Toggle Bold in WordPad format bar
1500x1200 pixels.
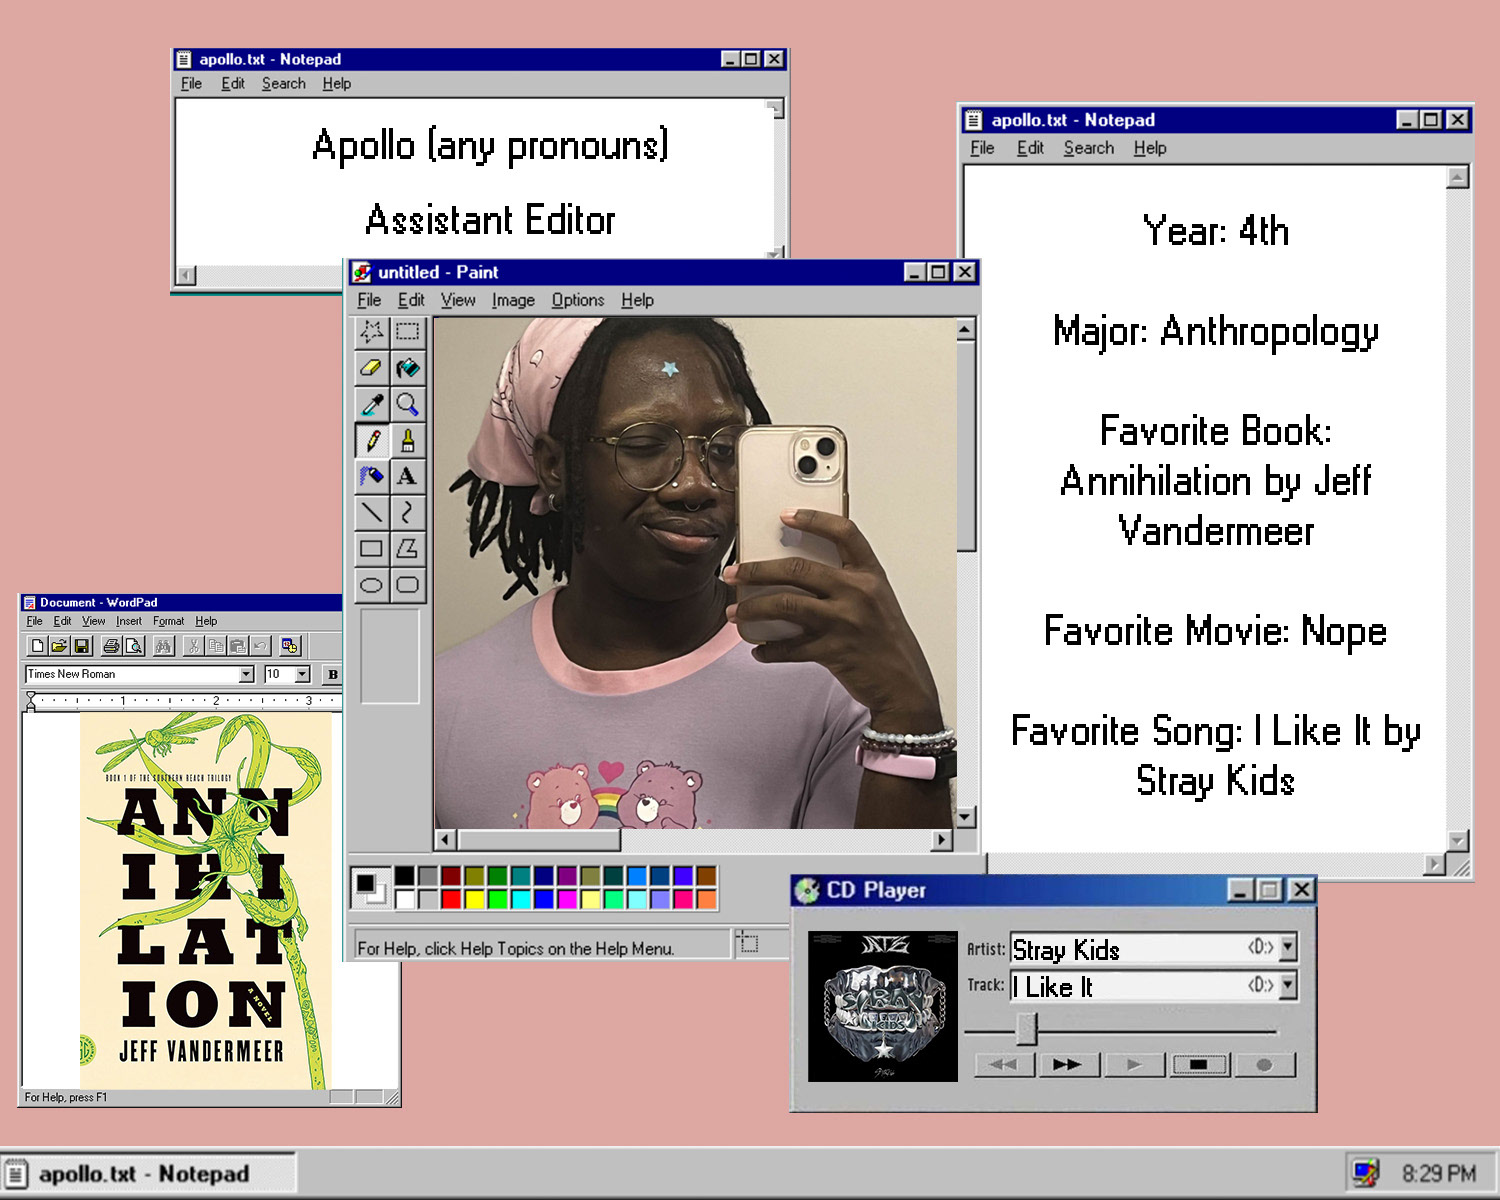332,675
